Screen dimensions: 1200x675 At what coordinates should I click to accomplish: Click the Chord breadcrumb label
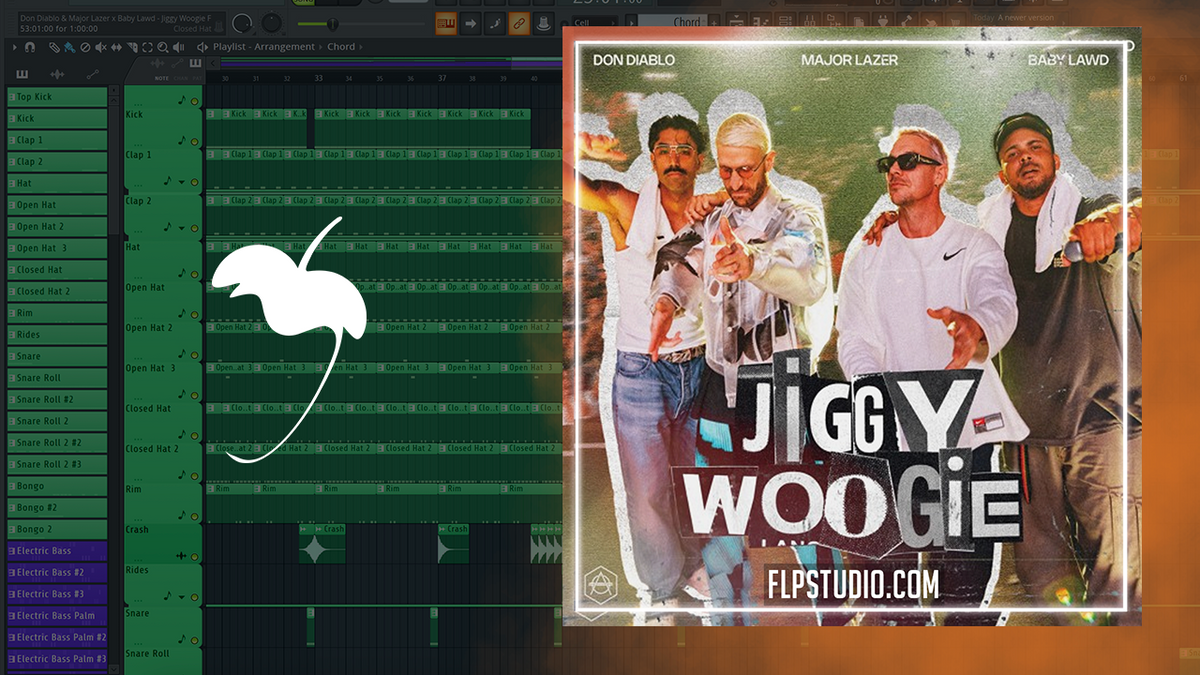pyautogui.click(x=341, y=47)
